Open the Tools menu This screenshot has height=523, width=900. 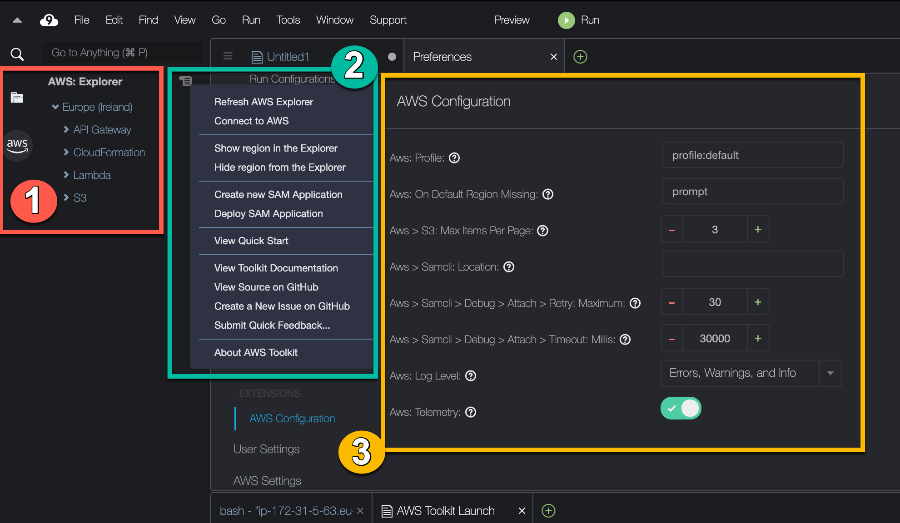[x=288, y=20]
